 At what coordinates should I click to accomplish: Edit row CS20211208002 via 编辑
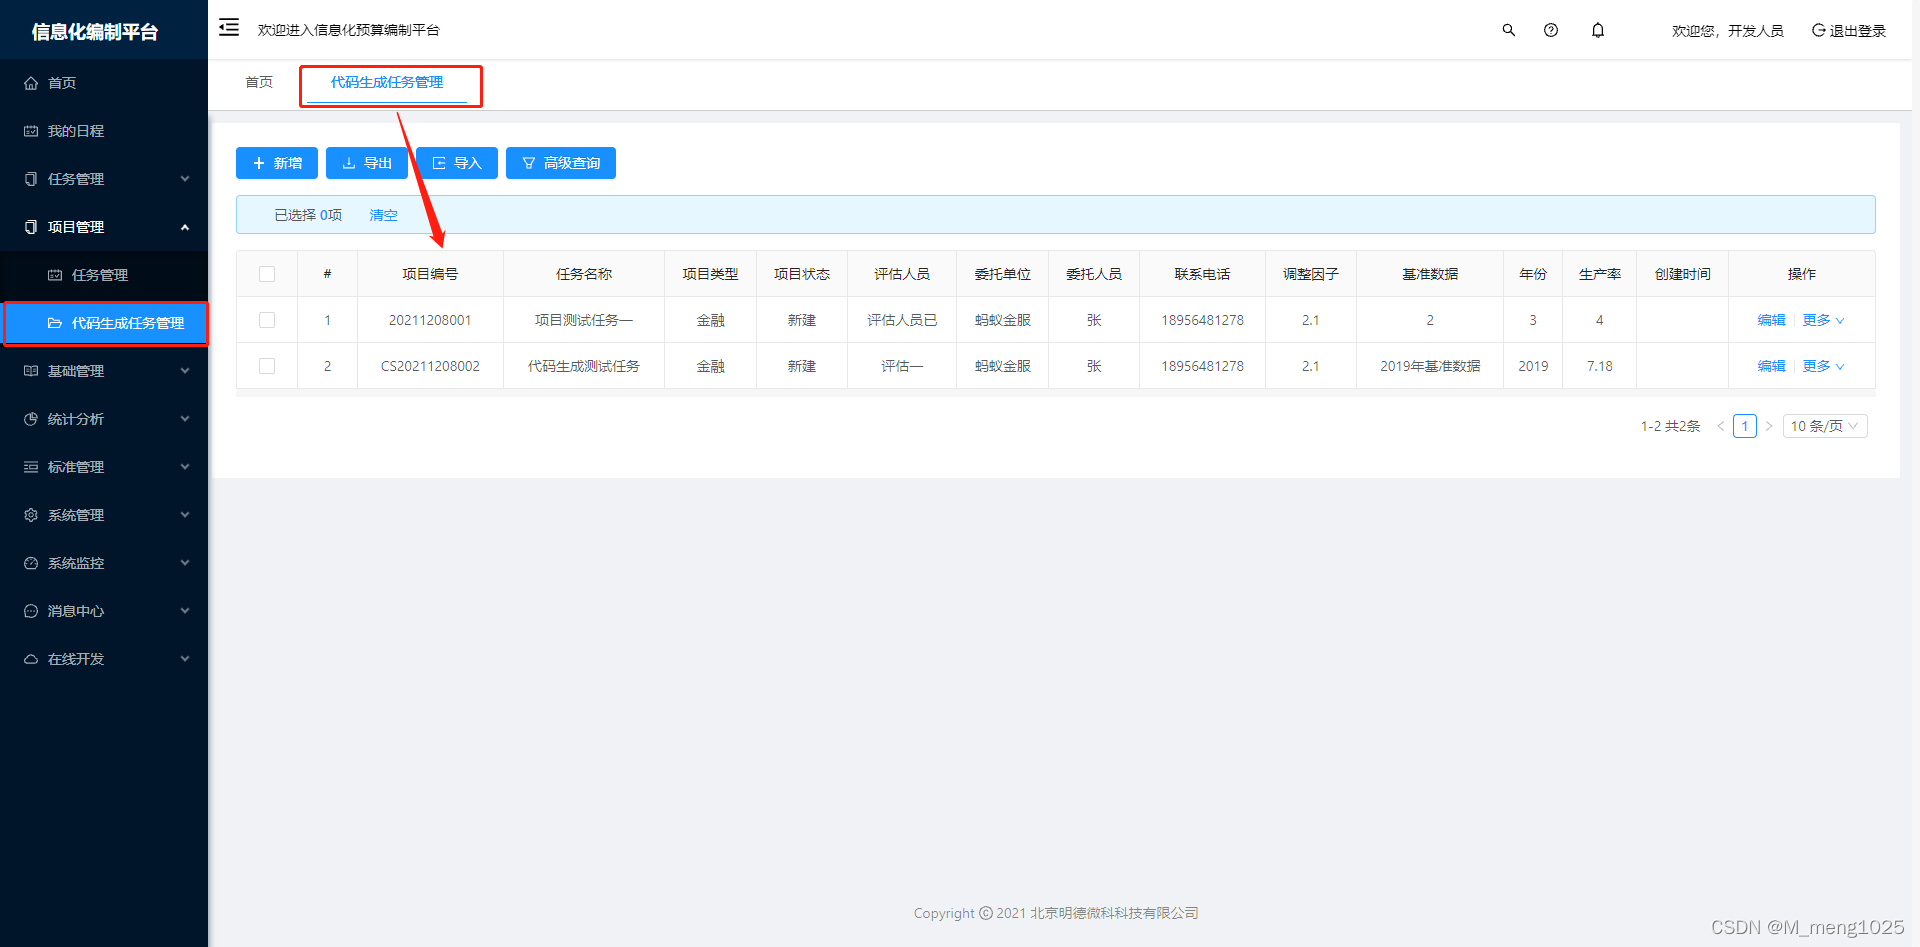[1771, 366]
